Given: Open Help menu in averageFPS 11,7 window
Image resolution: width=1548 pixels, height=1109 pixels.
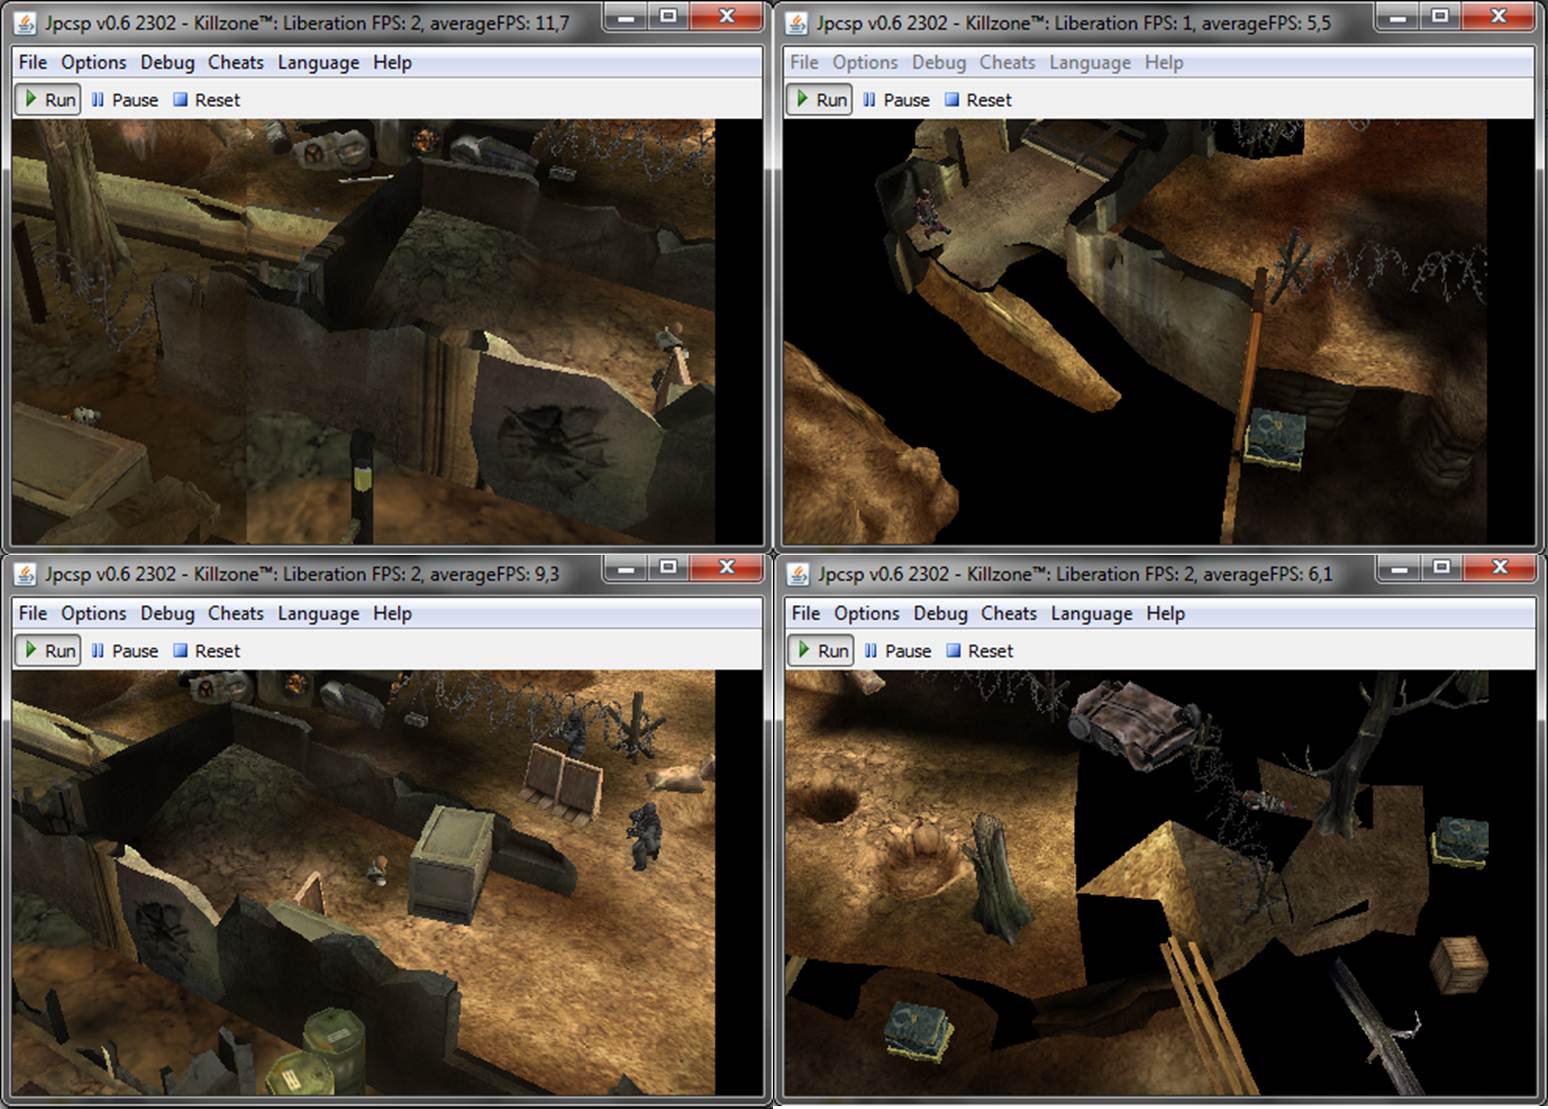Looking at the screenshot, I should [392, 62].
